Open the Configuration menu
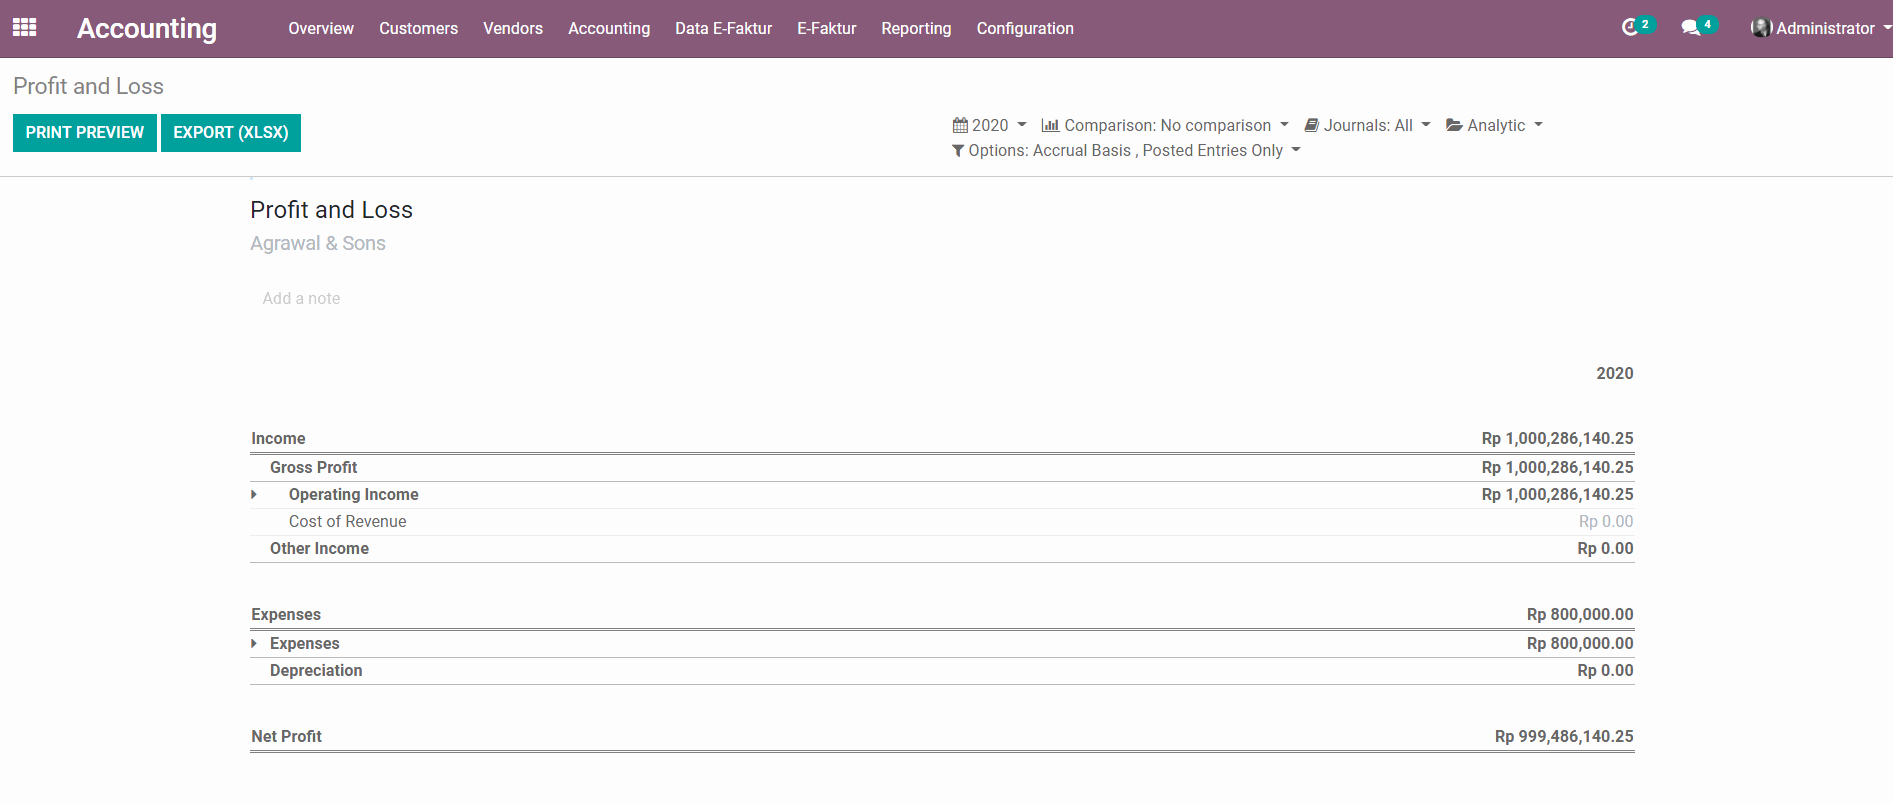The height and width of the screenshot is (803, 1893). coord(1024,28)
